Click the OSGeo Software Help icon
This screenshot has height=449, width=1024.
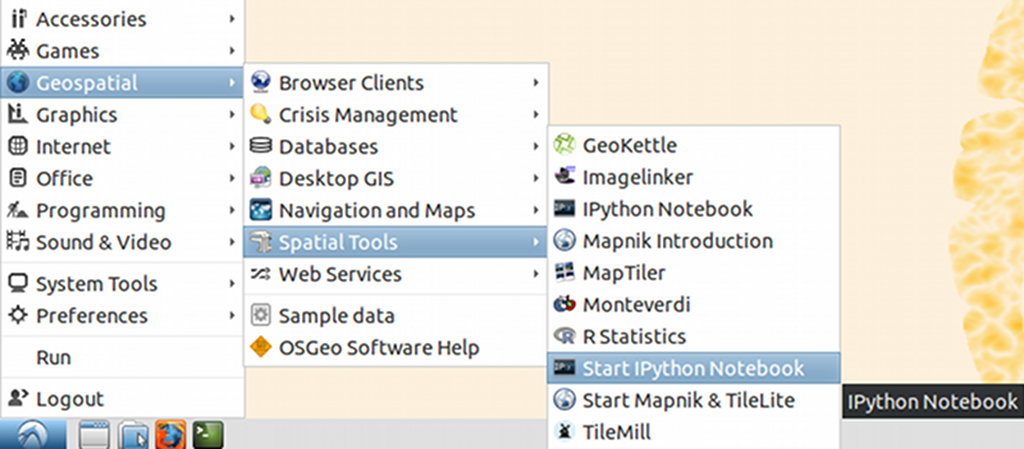click(261, 348)
